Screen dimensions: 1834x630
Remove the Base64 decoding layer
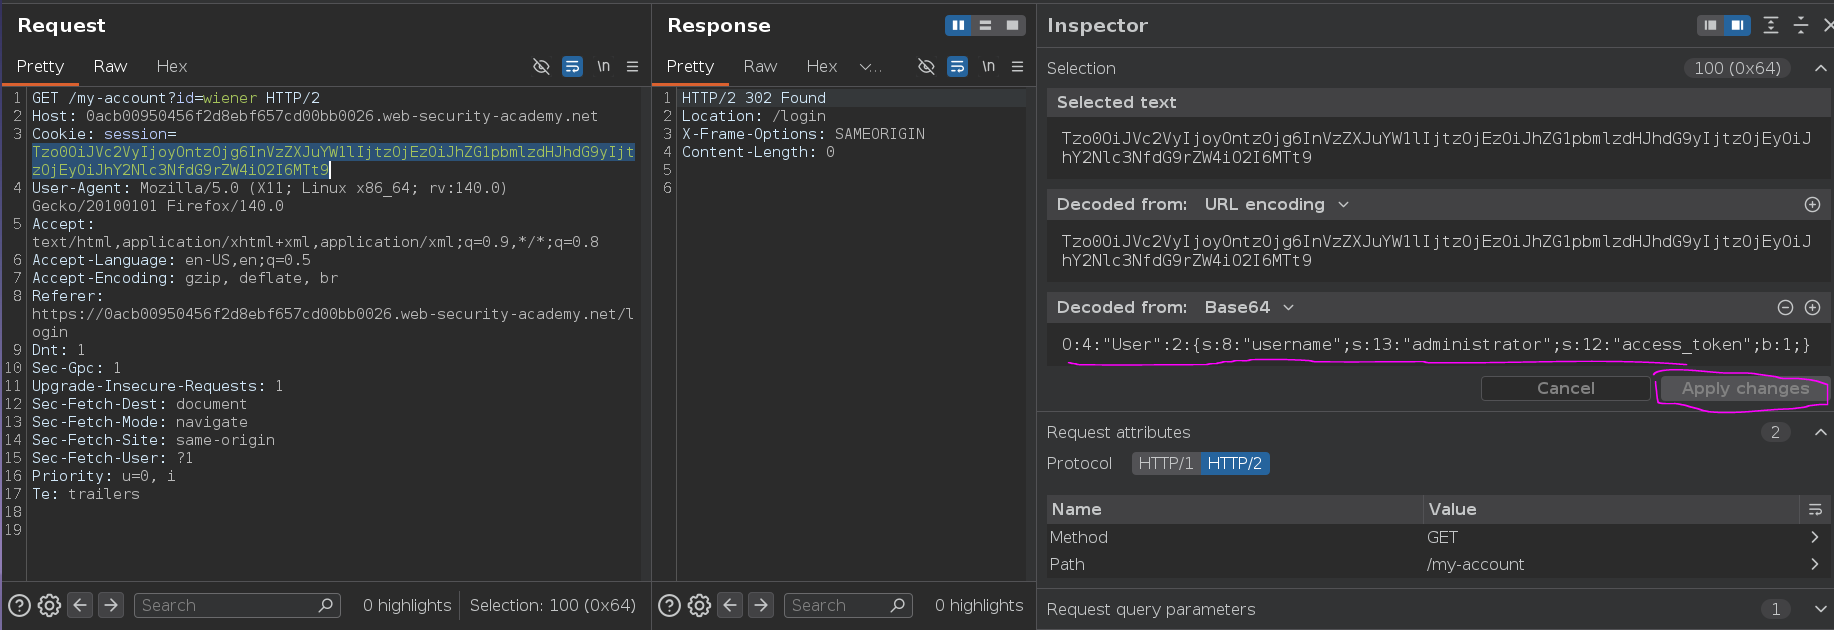(x=1785, y=307)
